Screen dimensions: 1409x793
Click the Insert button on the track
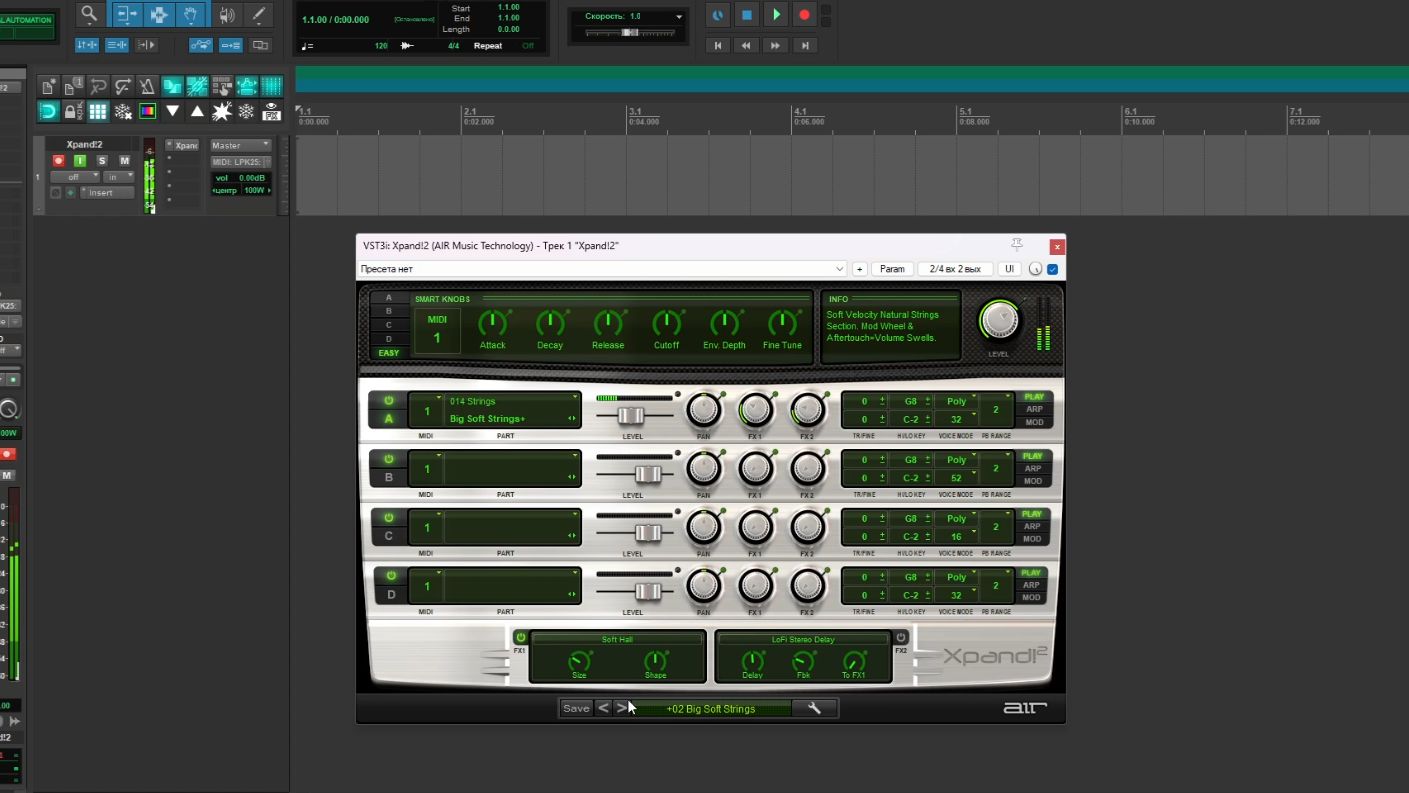[x=106, y=193]
